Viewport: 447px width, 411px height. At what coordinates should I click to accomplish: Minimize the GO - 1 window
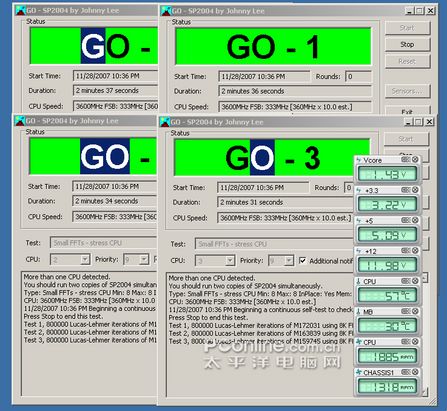[409, 11]
